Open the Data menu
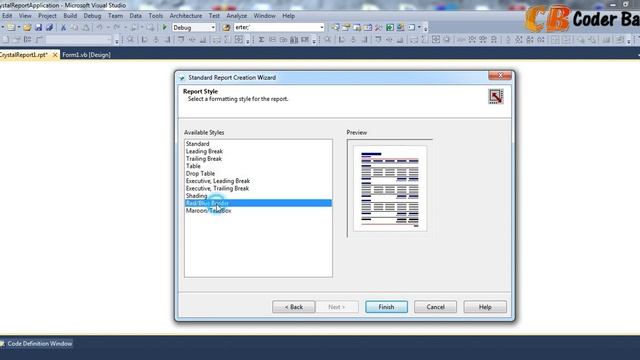This screenshot has height=360, width=640. [136, 16]
